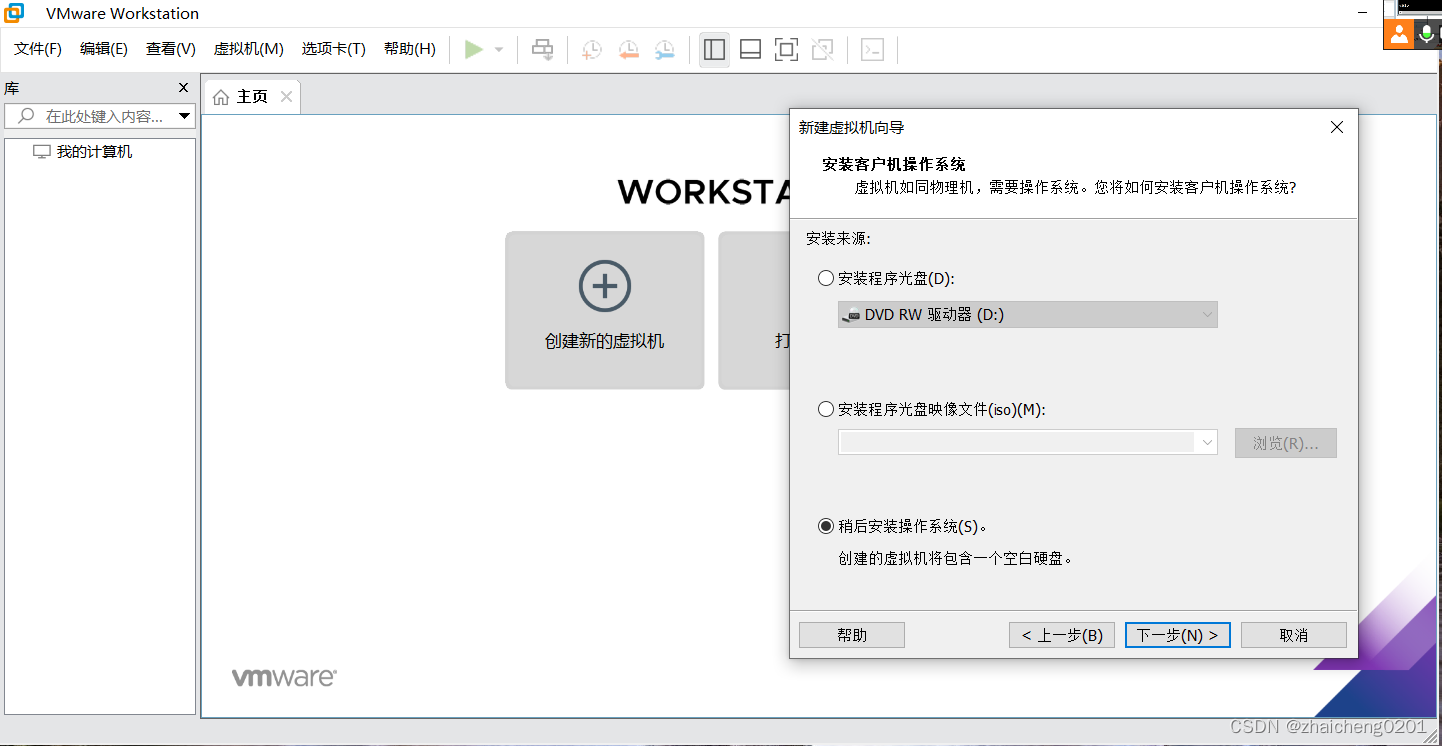
Task: Click the 取消 button
Action: pos(1294,635)
